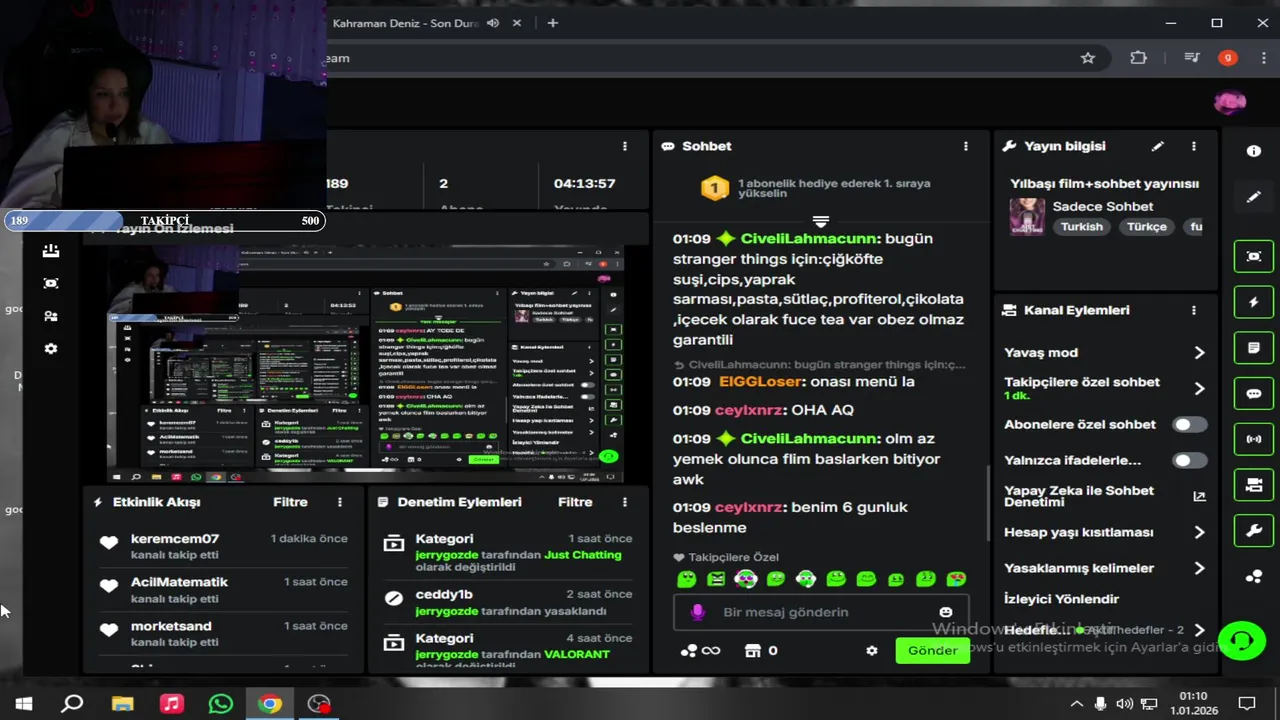
Task: Send message with Gönder button
Action: pyautogui.click(x=932, y=650)
